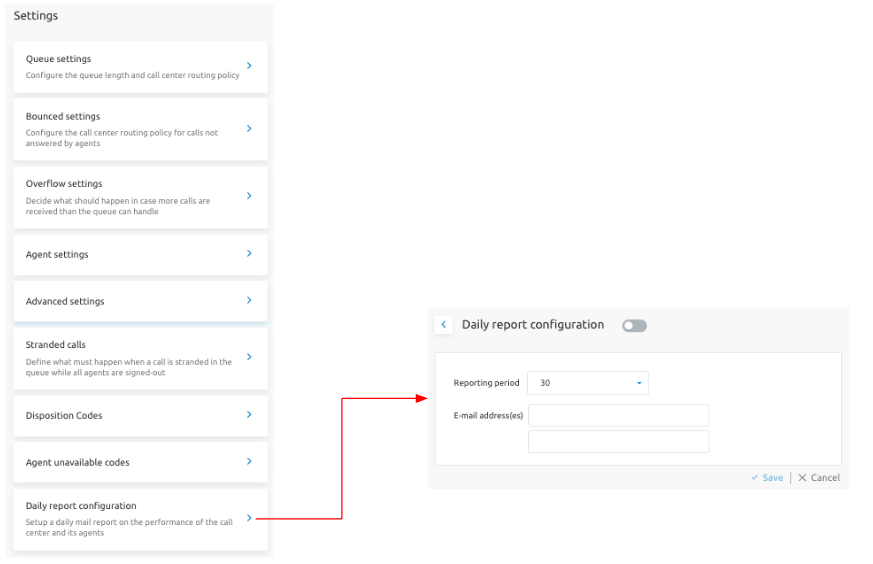Click the Agent settings chevron arrow
The height and width of the screenshot is (564, 873).
click(x=249, y=253)
